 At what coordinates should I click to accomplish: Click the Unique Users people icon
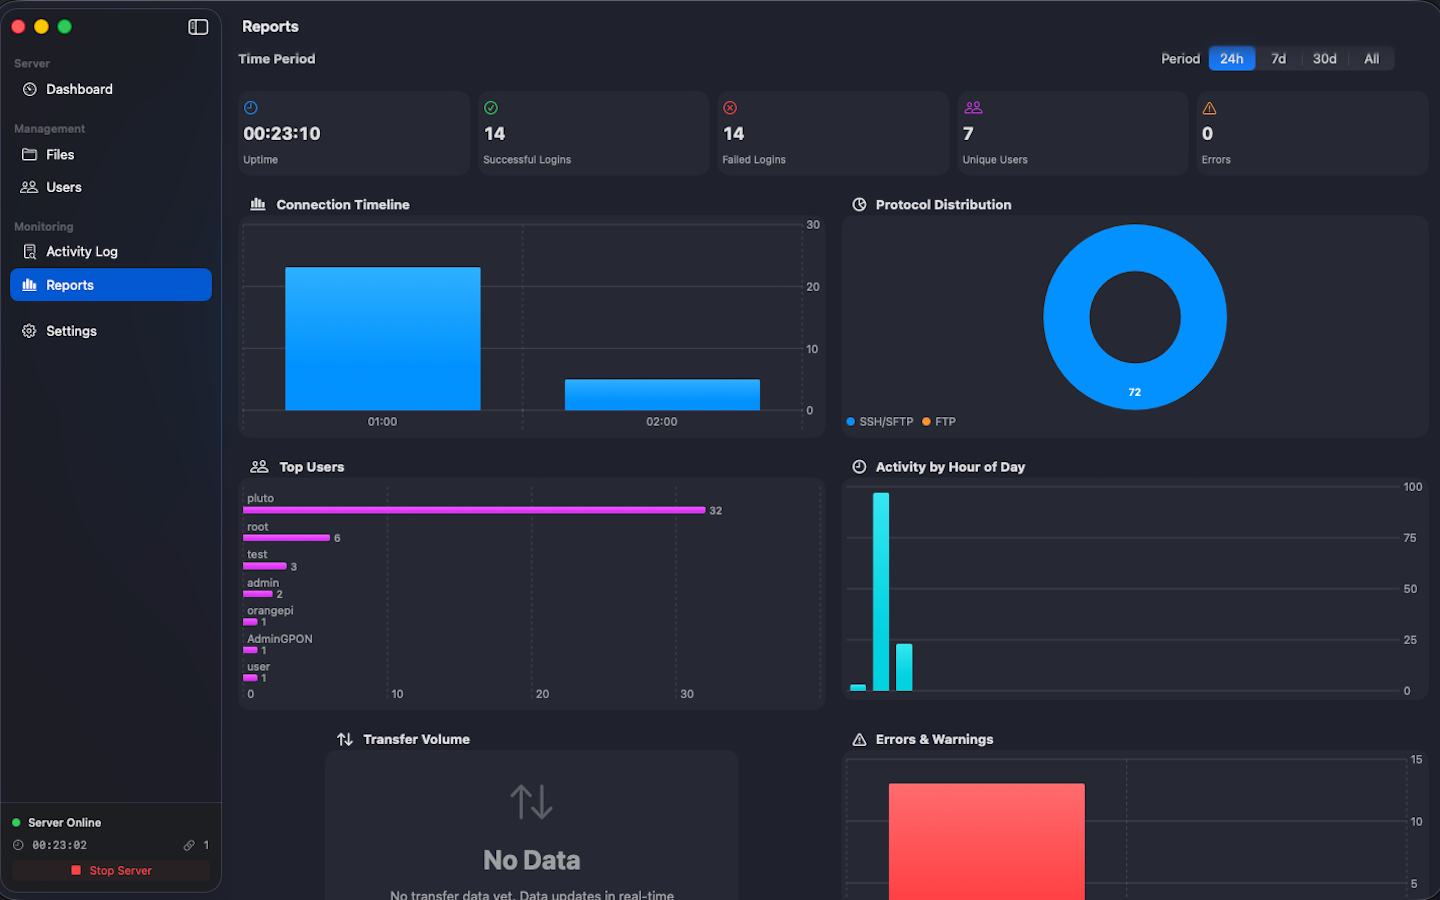pos(973,108)
